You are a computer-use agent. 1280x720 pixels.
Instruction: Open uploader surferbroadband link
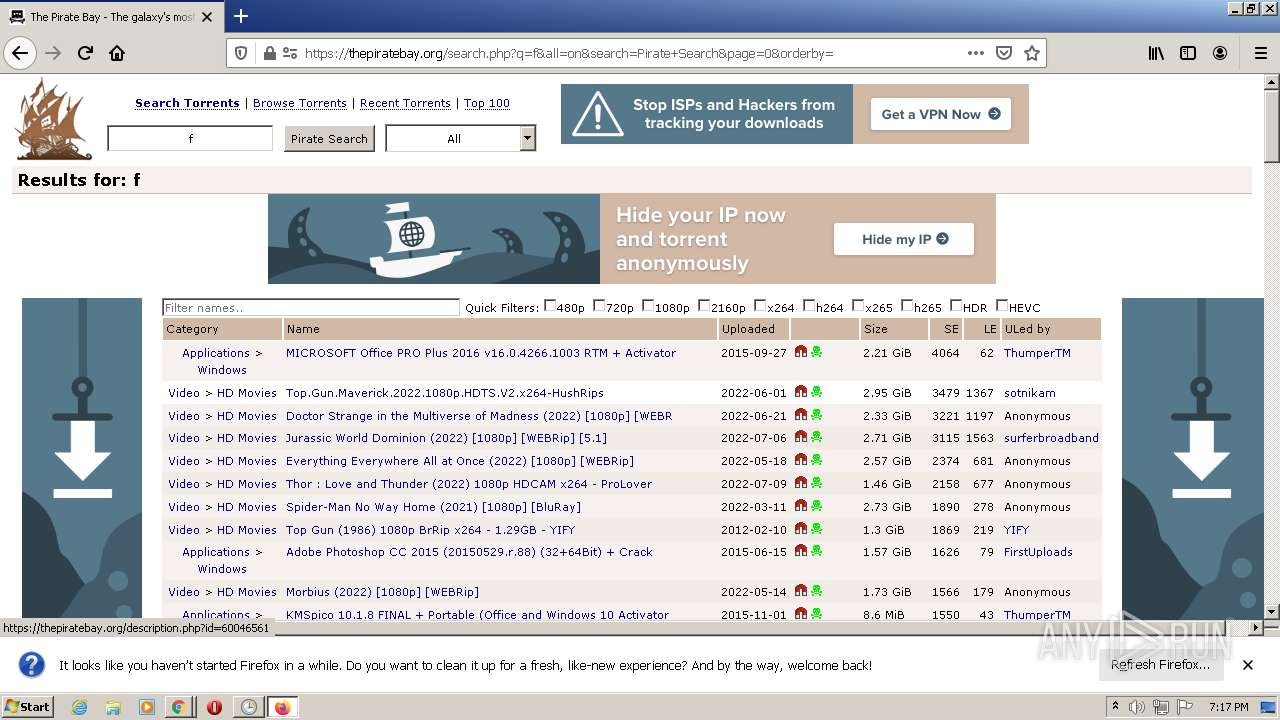pos(1051,438)
